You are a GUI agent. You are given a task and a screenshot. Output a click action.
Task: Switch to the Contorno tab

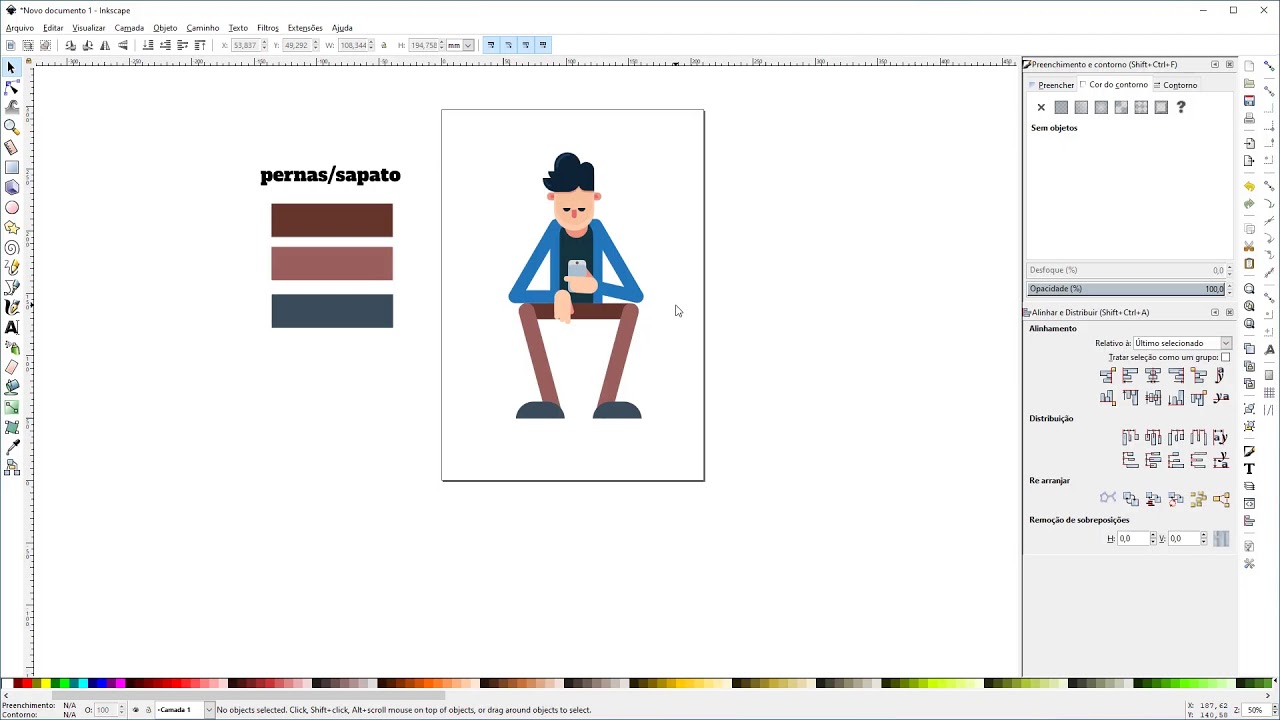pos(1176,85)
